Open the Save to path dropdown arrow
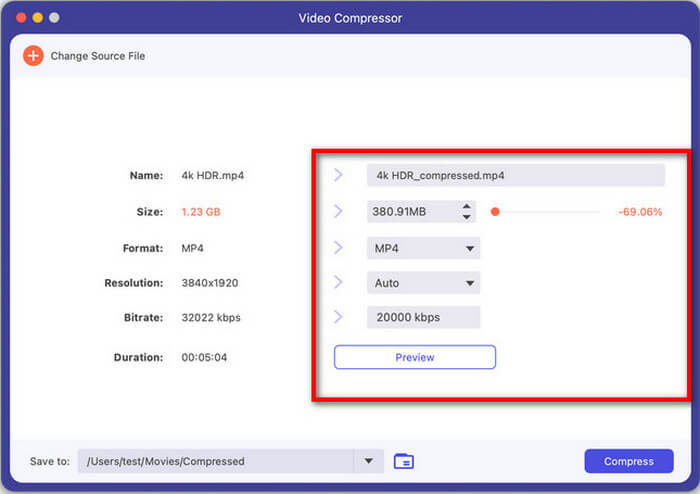 368,461
